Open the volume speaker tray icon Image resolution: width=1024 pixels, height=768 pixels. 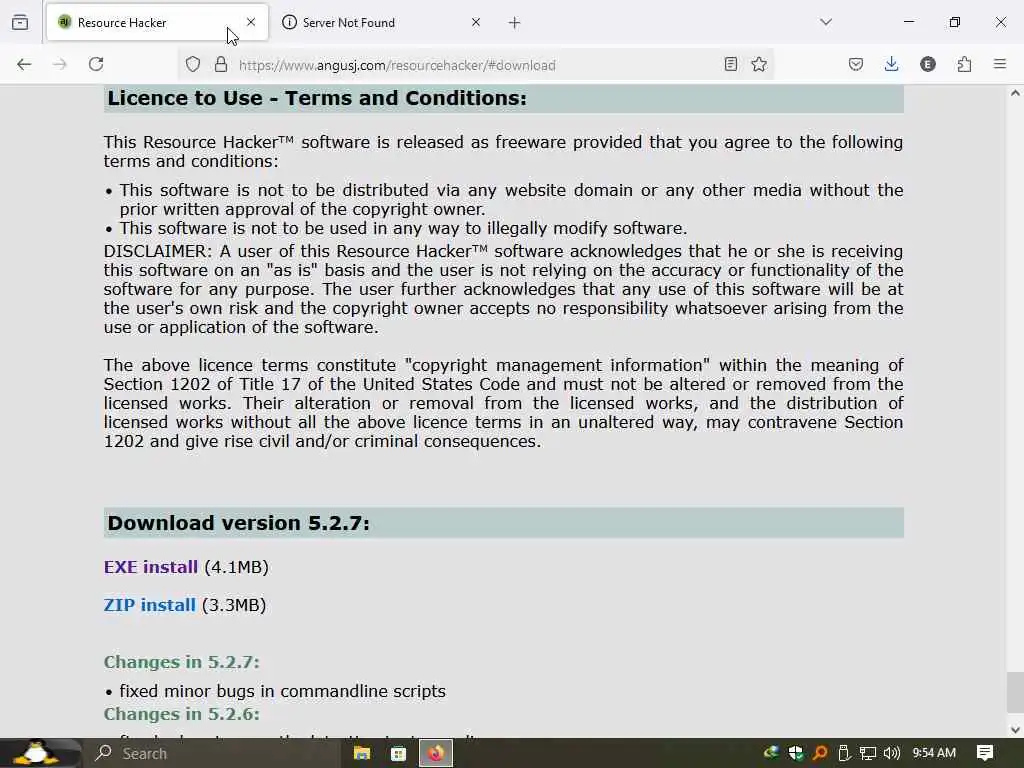(891, 753)
